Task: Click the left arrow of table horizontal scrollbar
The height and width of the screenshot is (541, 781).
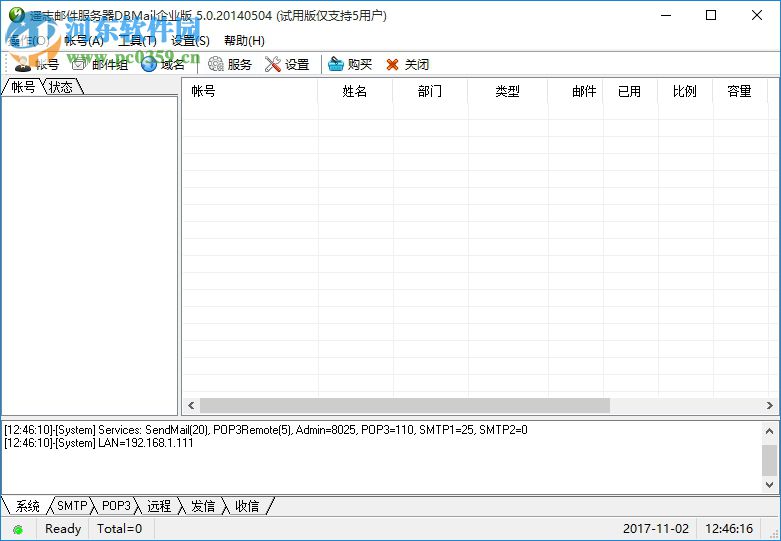Action: (191, 406)
